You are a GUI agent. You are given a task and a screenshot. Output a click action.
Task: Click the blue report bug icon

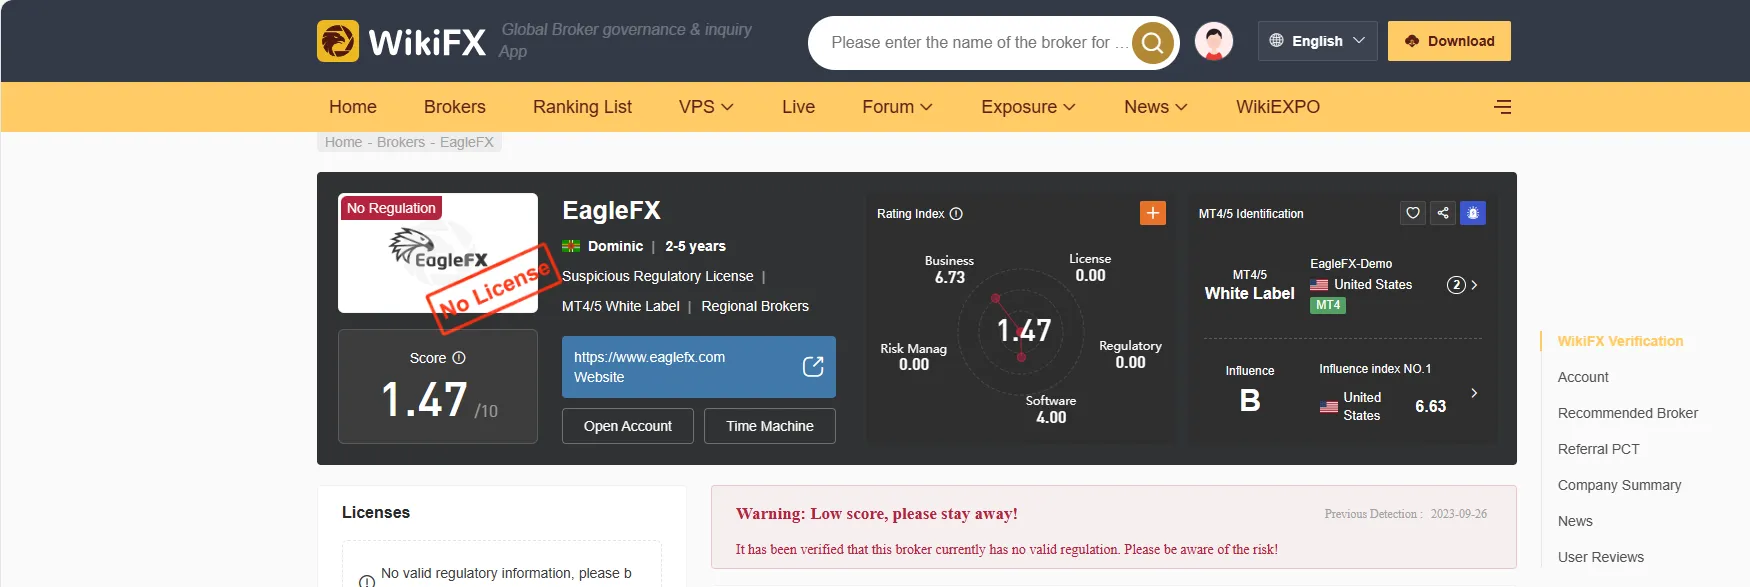1473,213
